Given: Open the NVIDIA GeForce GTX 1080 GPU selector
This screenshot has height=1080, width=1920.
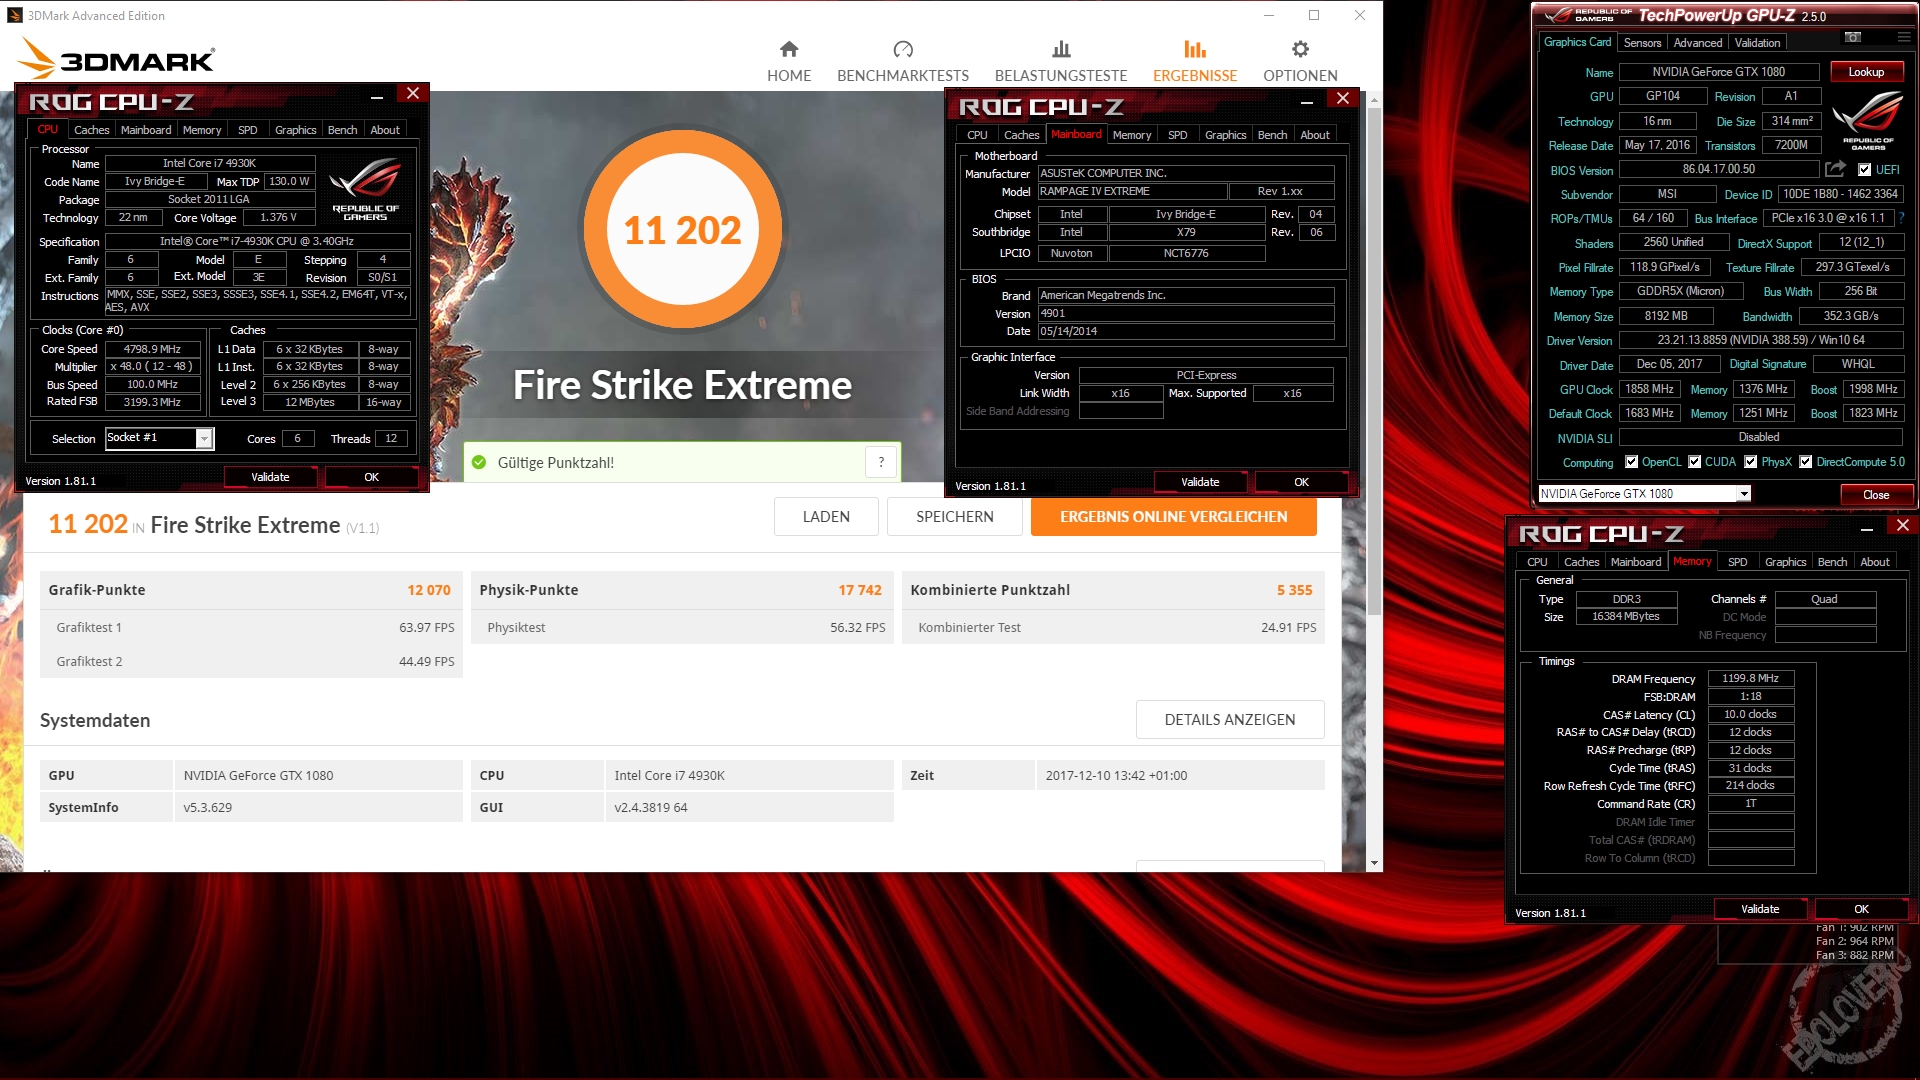Looking at the screenshot, I should pos(1644,494).
